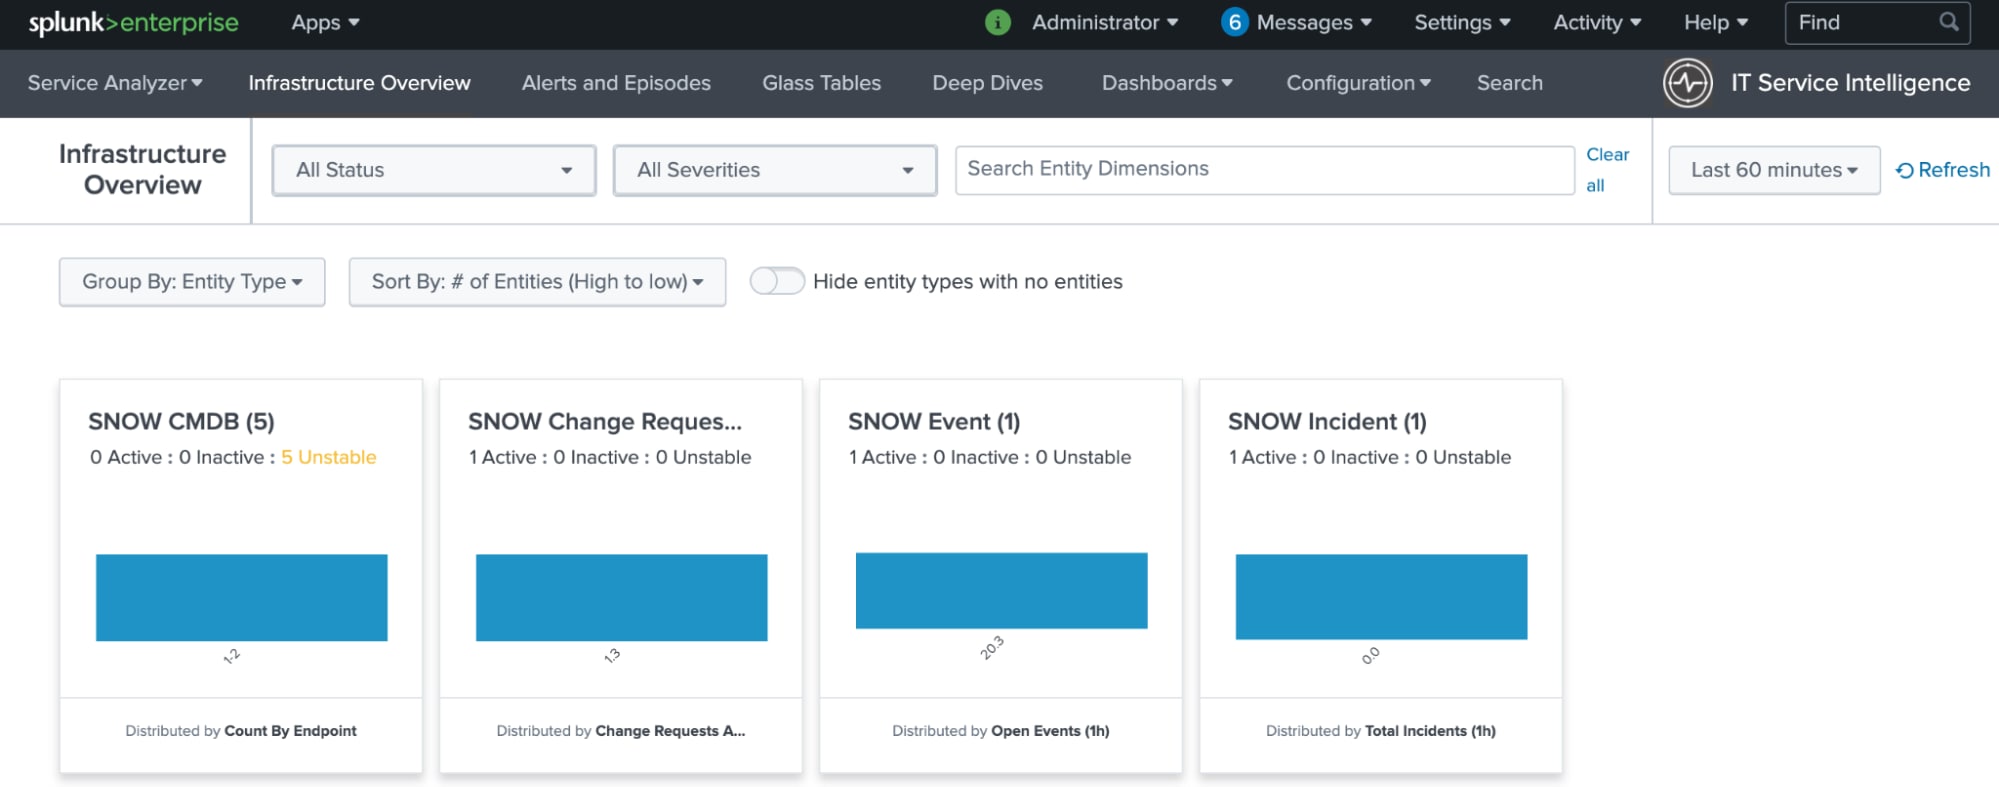
Task: Open Alerts and Episodes tab
Action: [x=616, y=83]
